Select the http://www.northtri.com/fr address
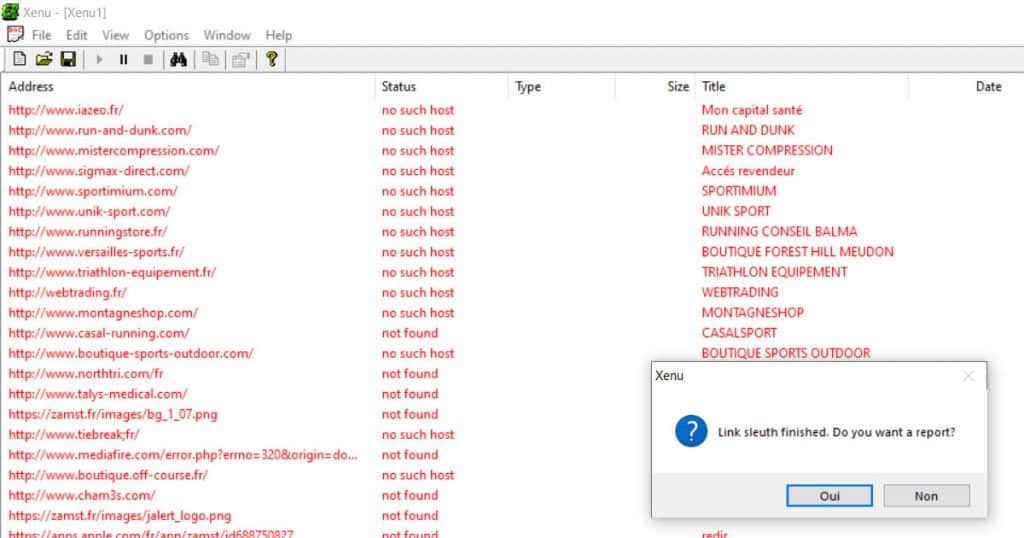This screenshot has height=538, width=1024. (86, 373)
